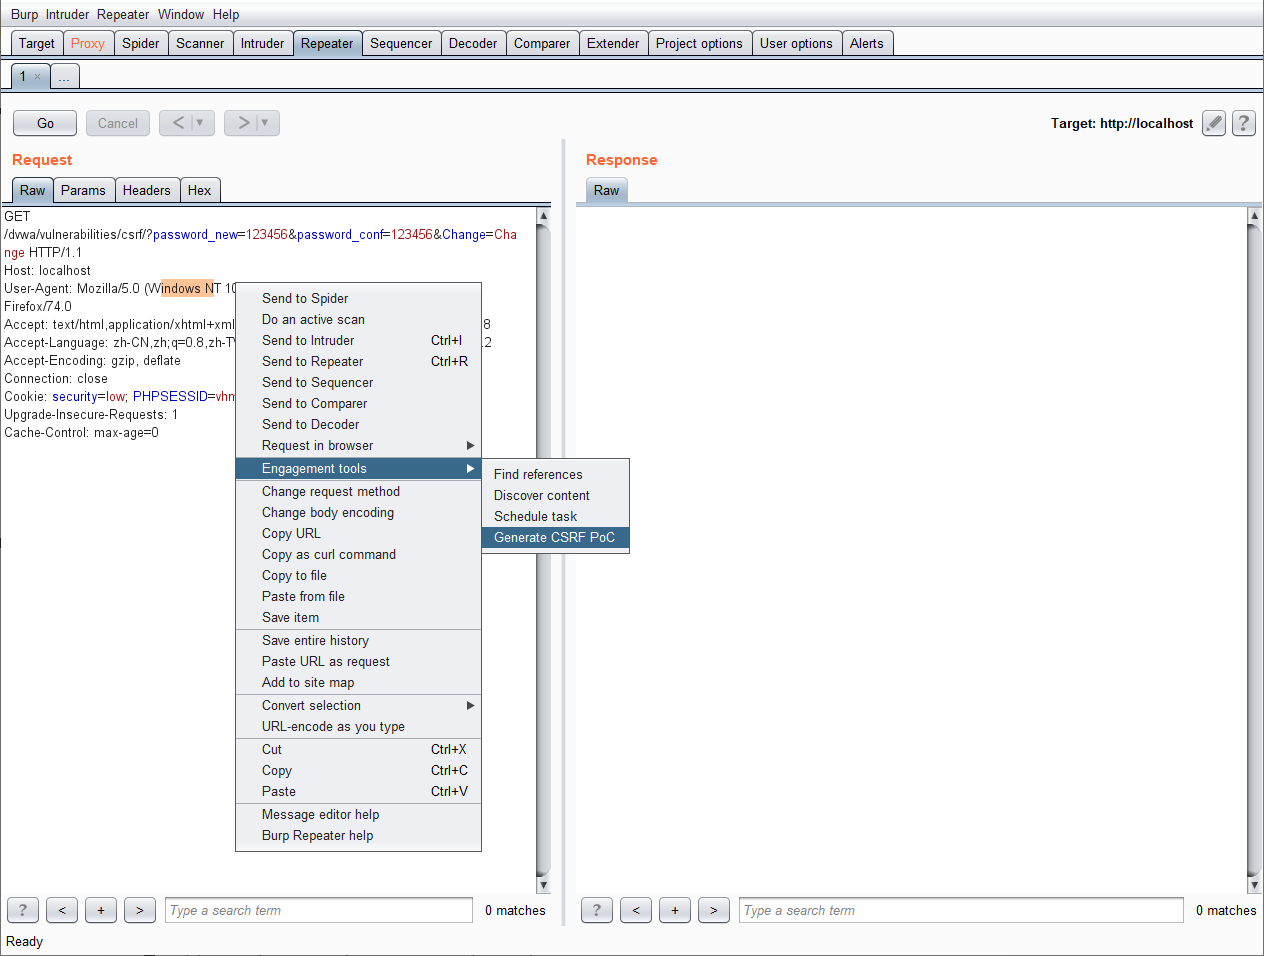The width and height of the screenshot is (1264, 956).
Task: Open the Window menu
Action: pyautogui.click(x=181, y=14)
